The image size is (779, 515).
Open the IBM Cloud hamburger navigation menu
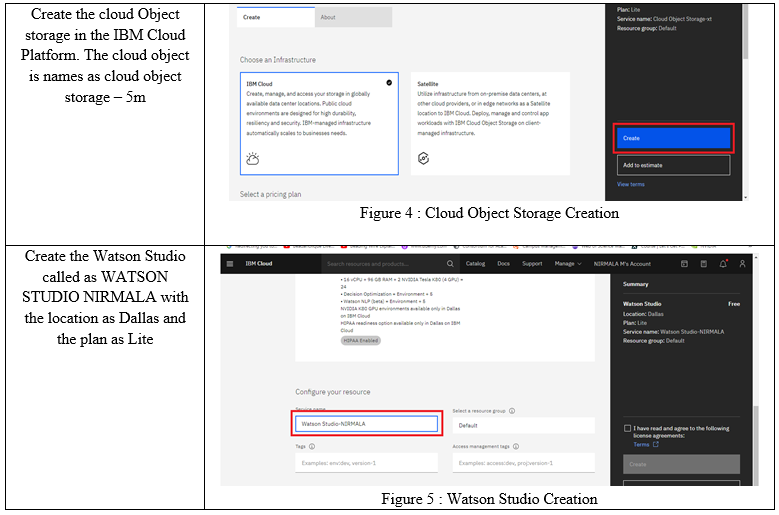pyautogui.click(x=230, y=264)
